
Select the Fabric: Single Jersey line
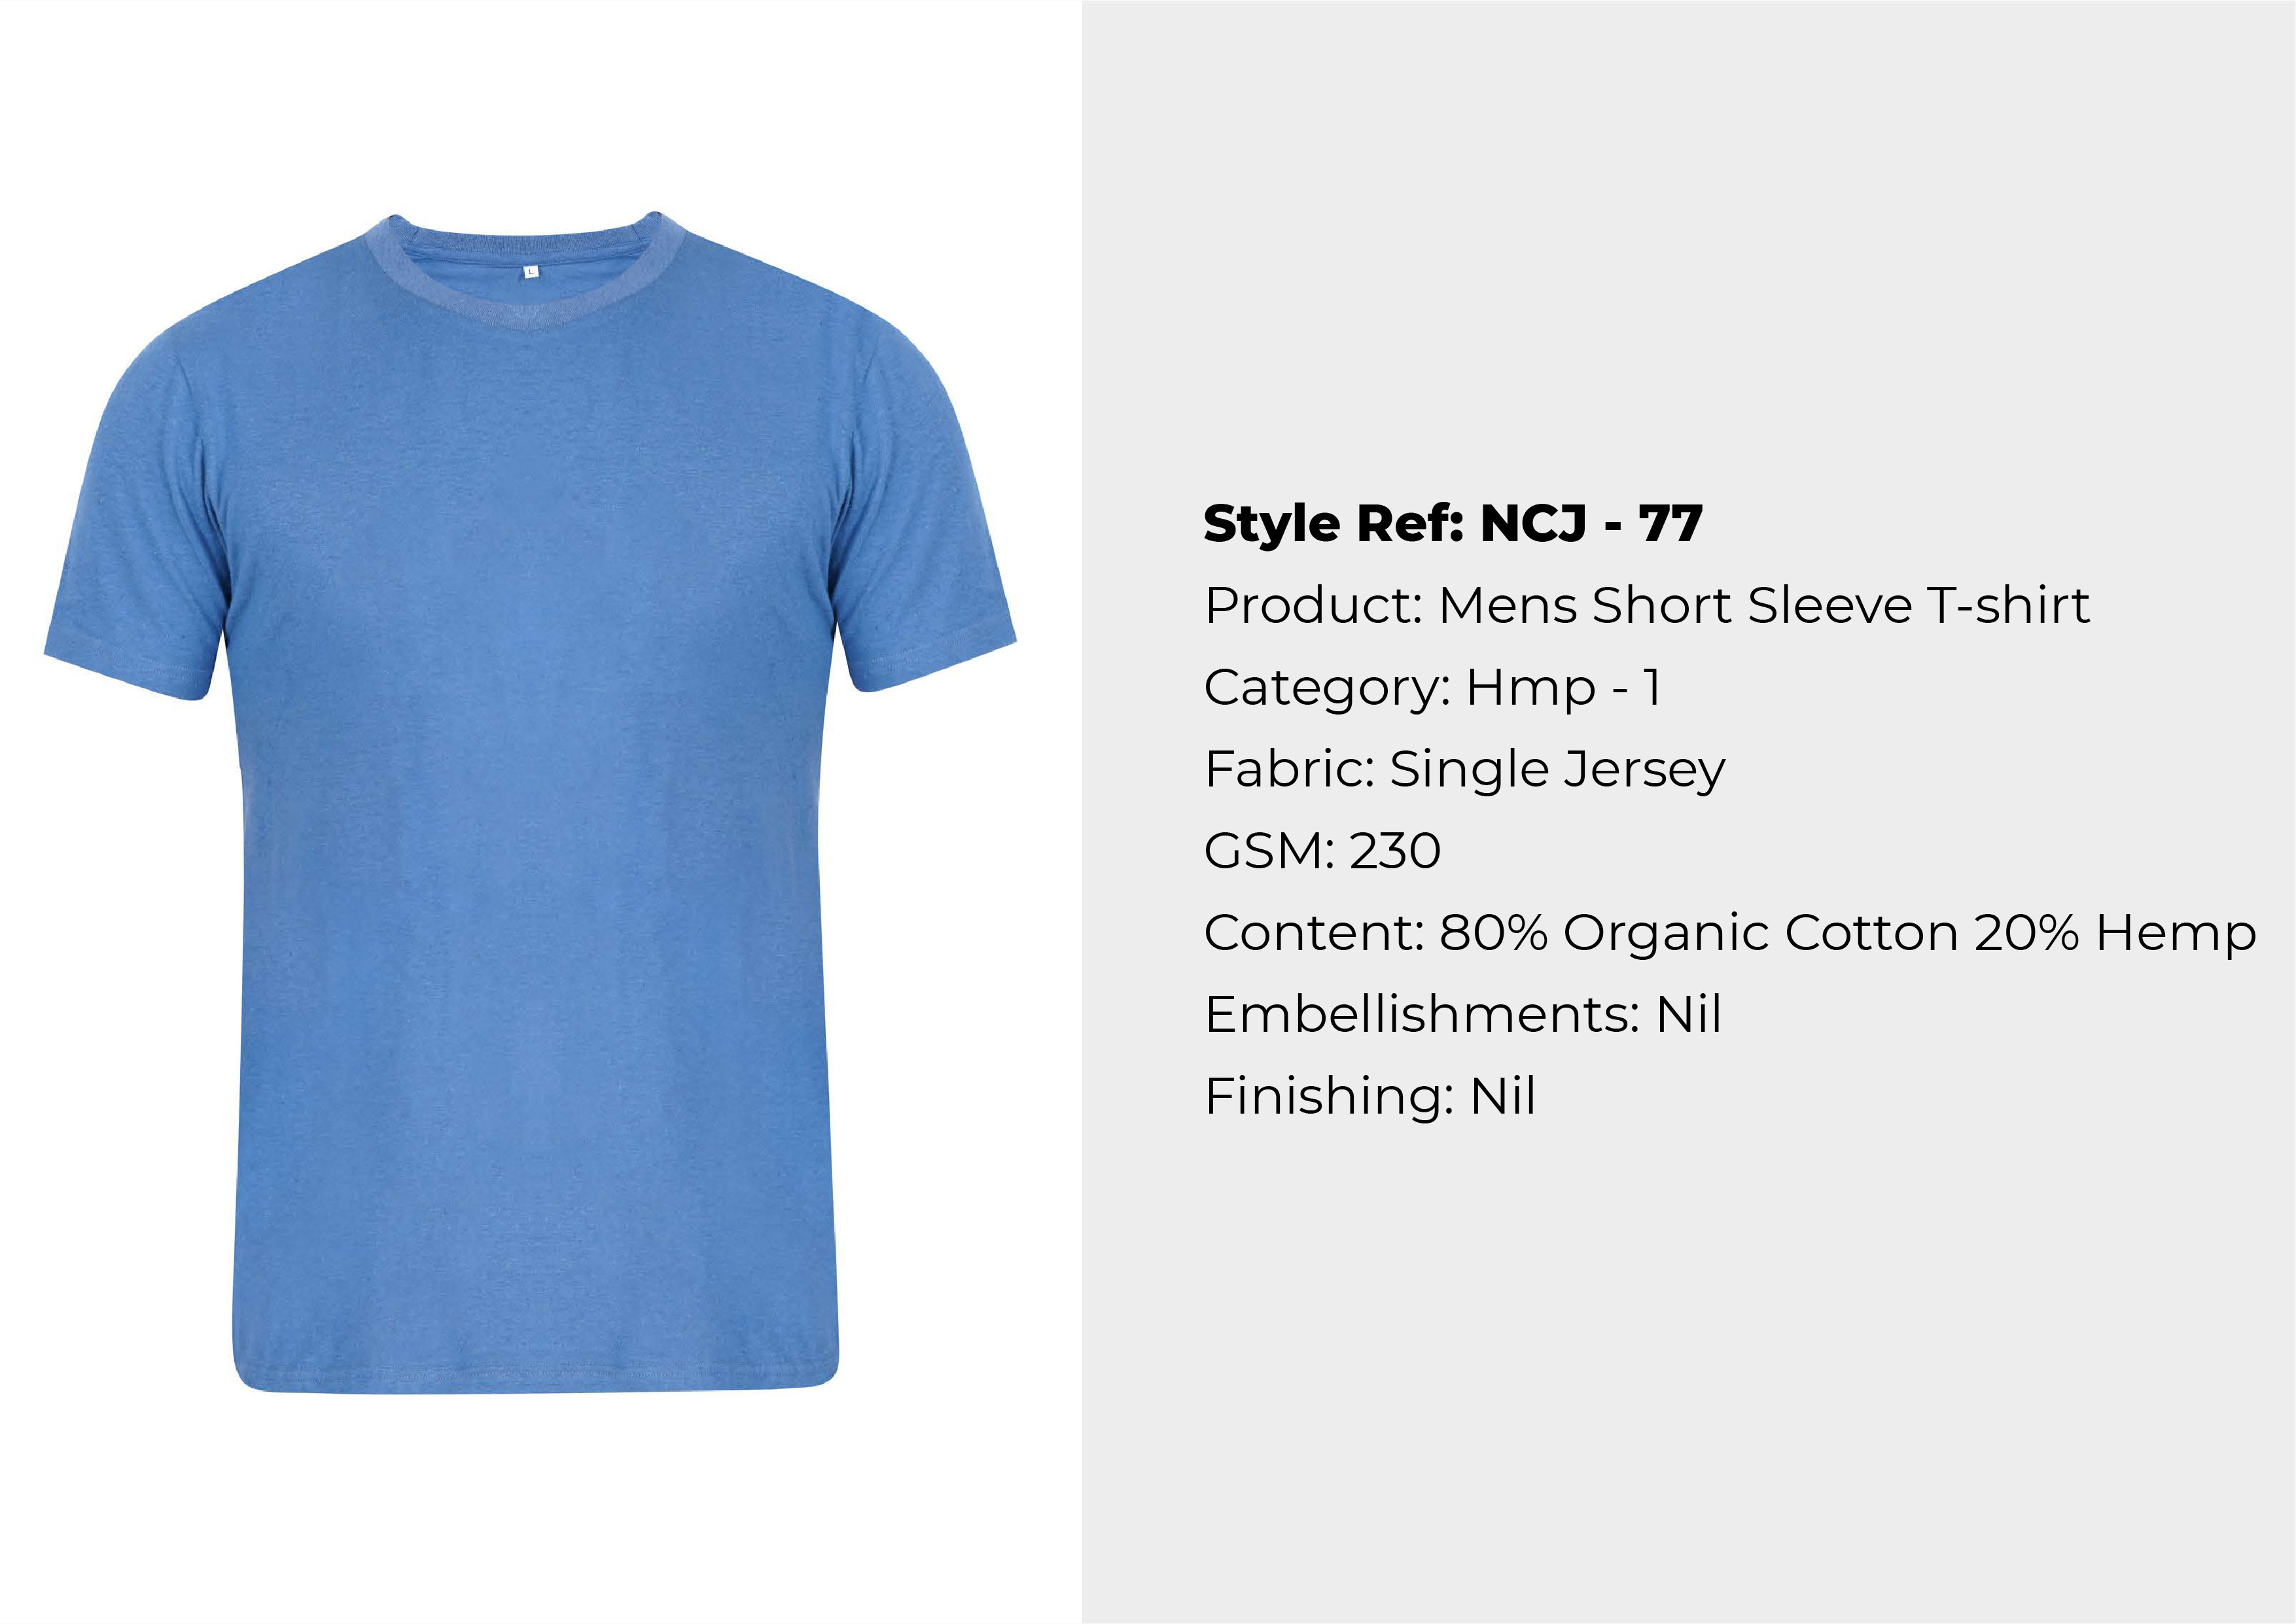[x=1465, y=770]
